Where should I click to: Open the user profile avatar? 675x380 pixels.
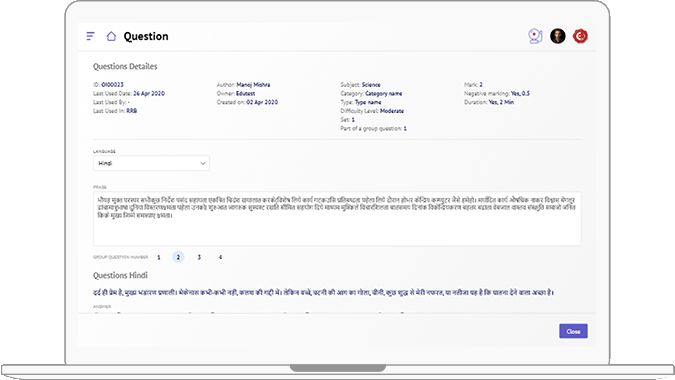(557, 36)
